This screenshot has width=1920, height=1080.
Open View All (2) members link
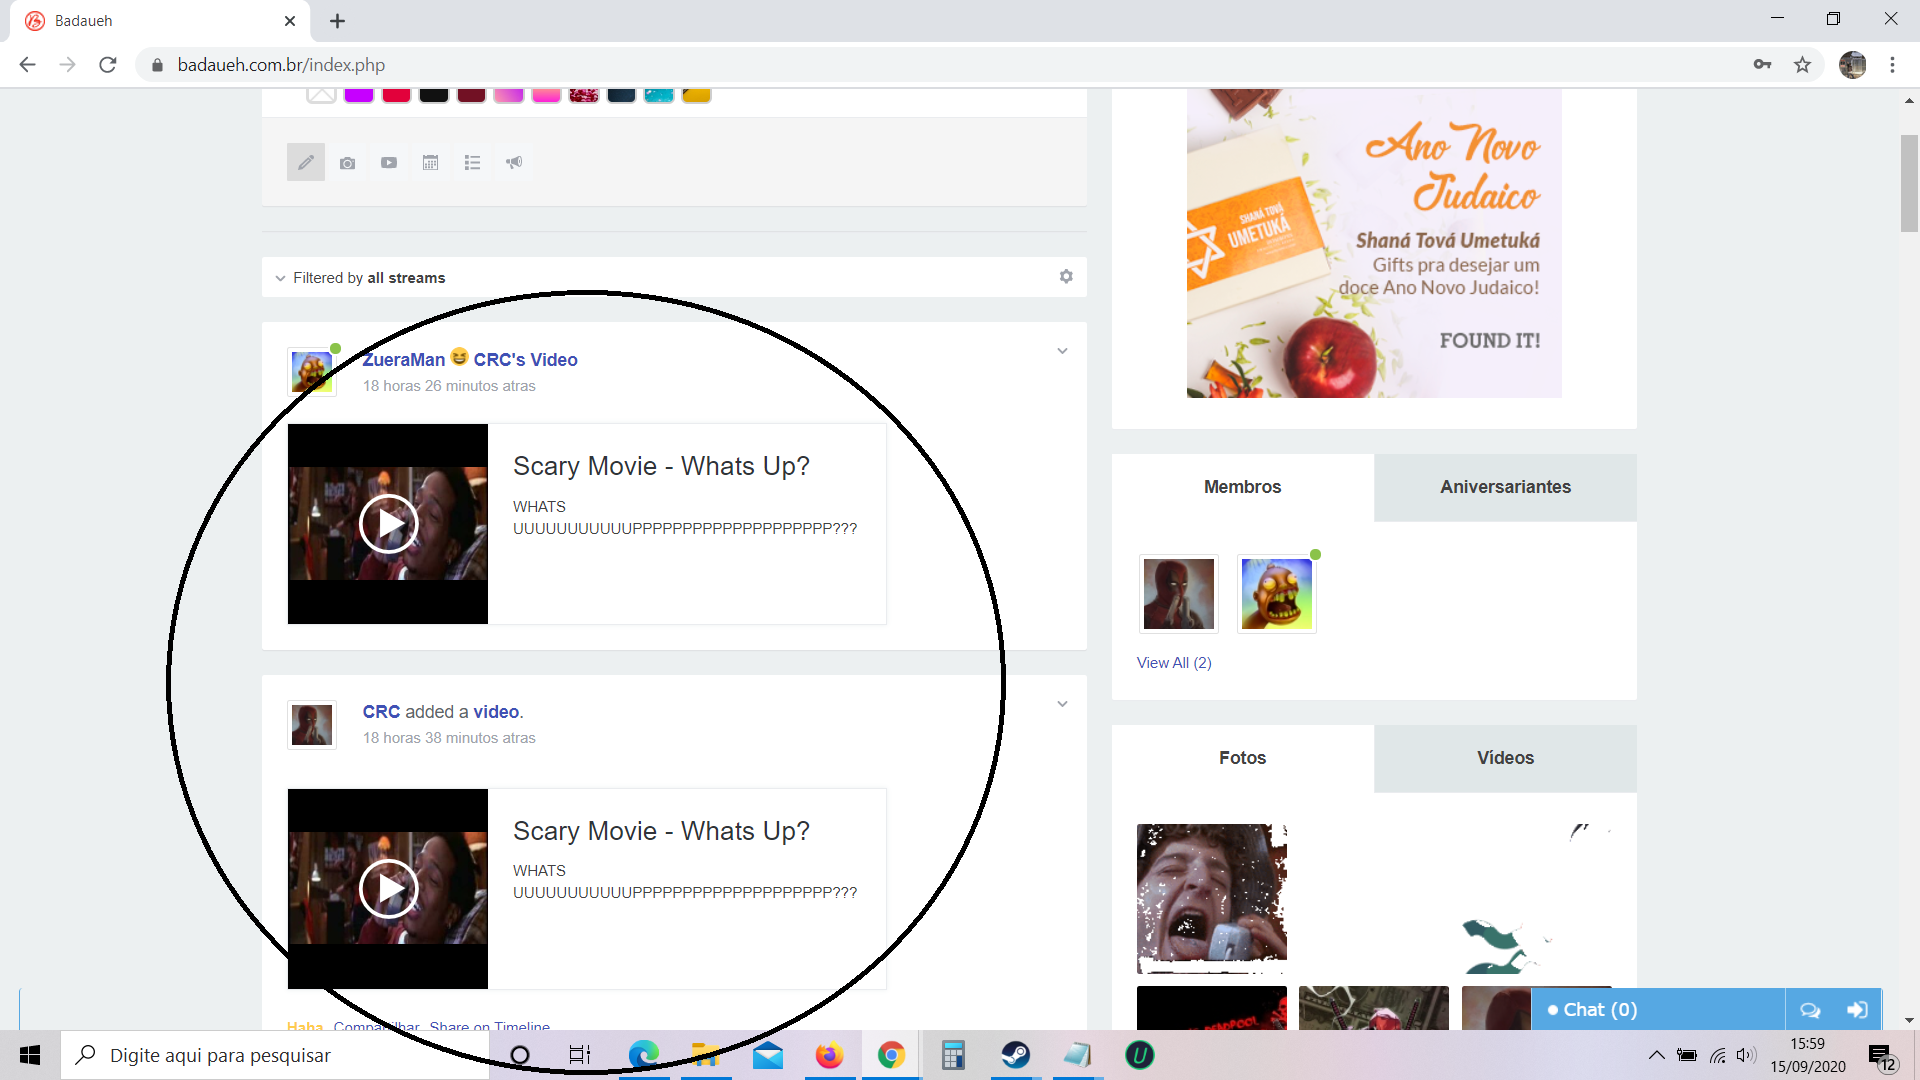pyautogui.click(x=1174, y=663)
